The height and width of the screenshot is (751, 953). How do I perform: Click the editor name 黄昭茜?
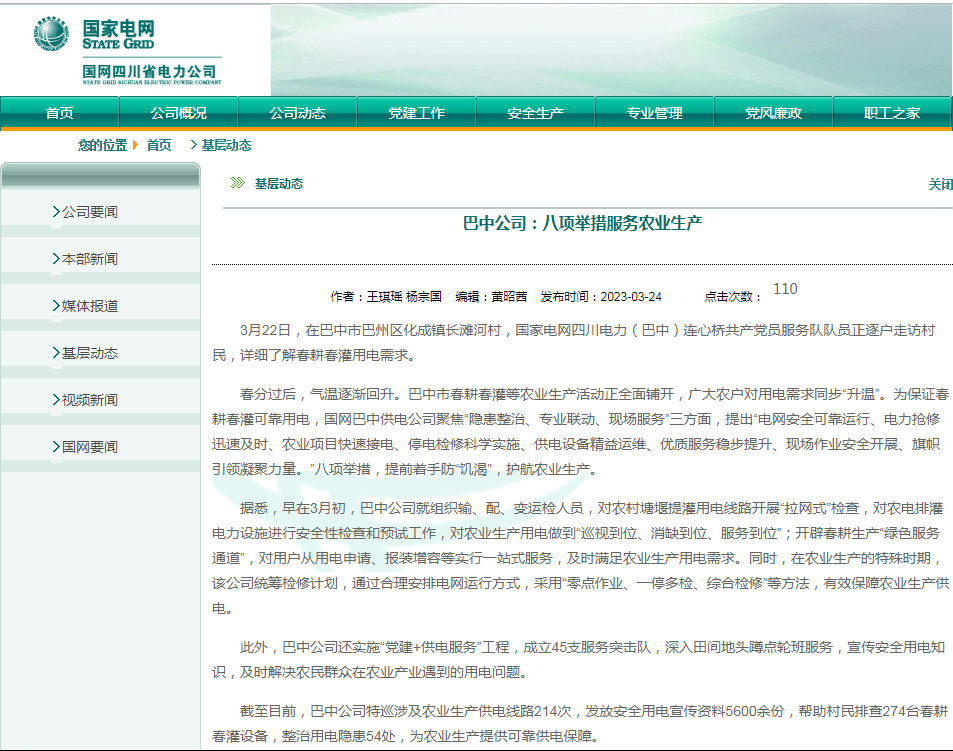tap(509, 297)
